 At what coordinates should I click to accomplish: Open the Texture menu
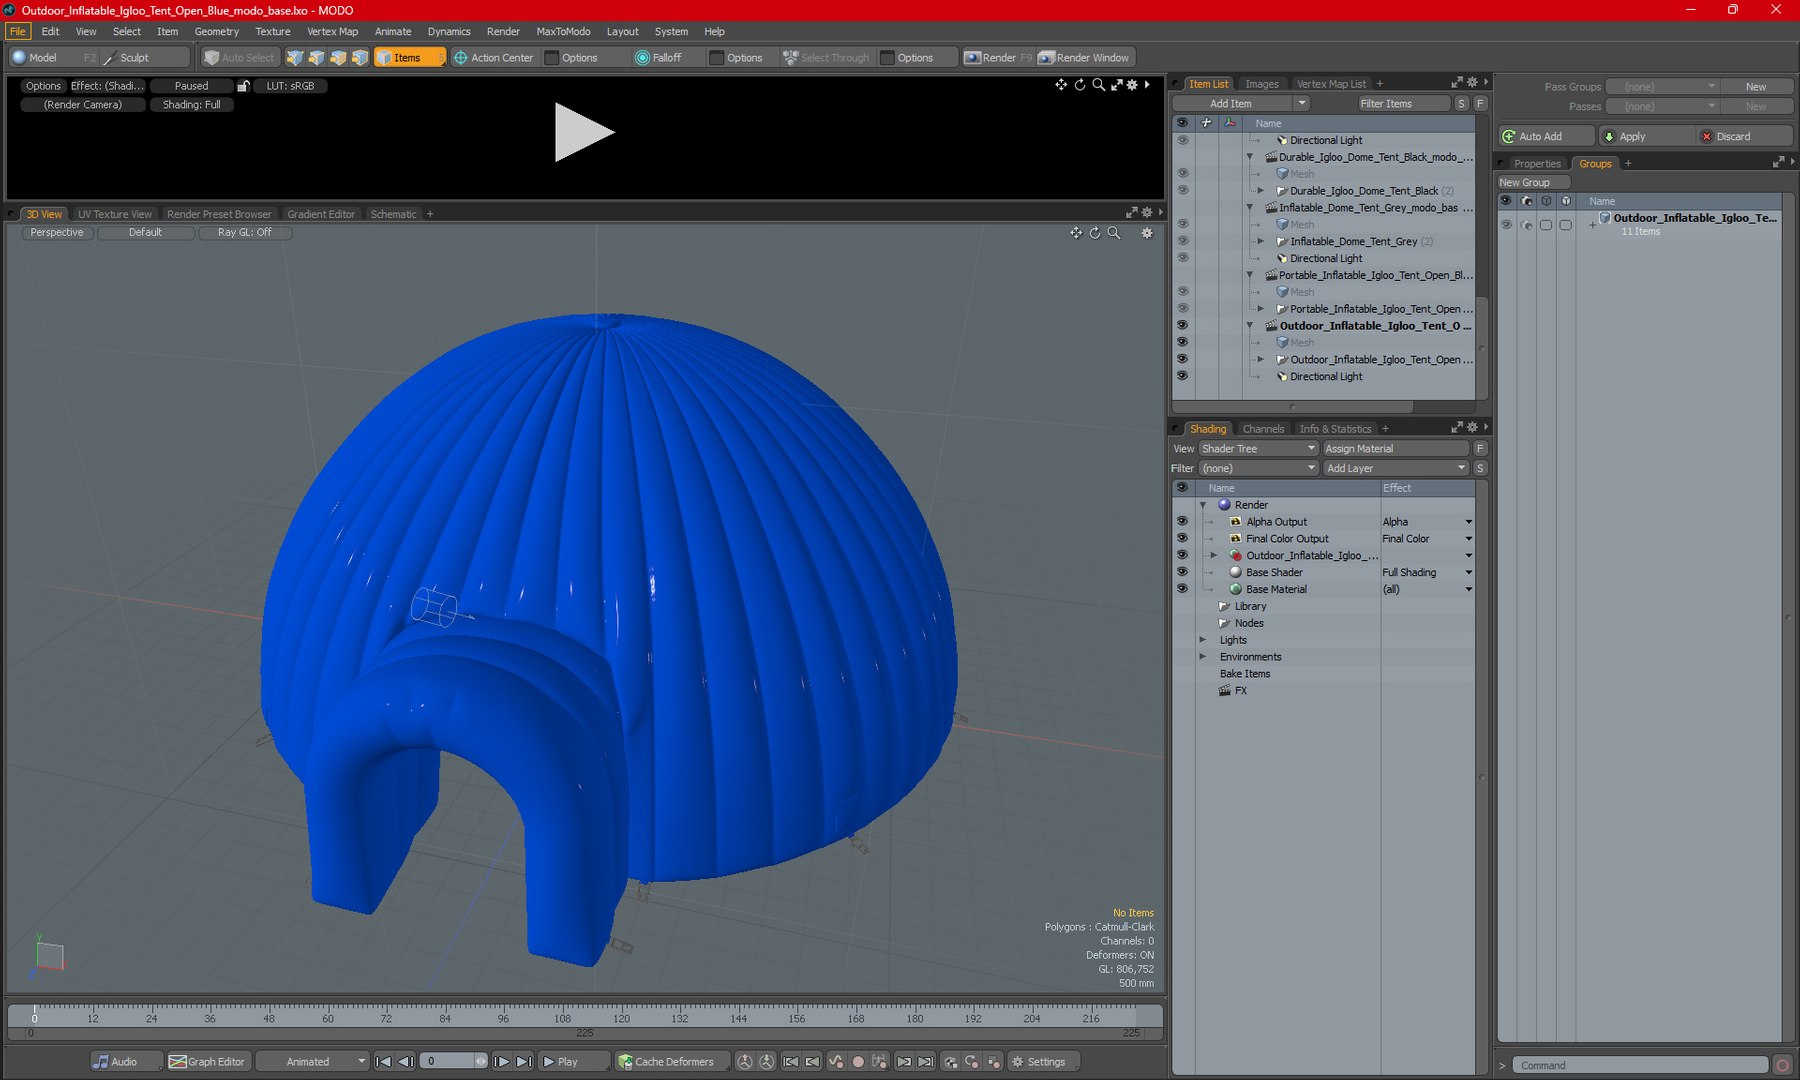[x=273, y=31]
